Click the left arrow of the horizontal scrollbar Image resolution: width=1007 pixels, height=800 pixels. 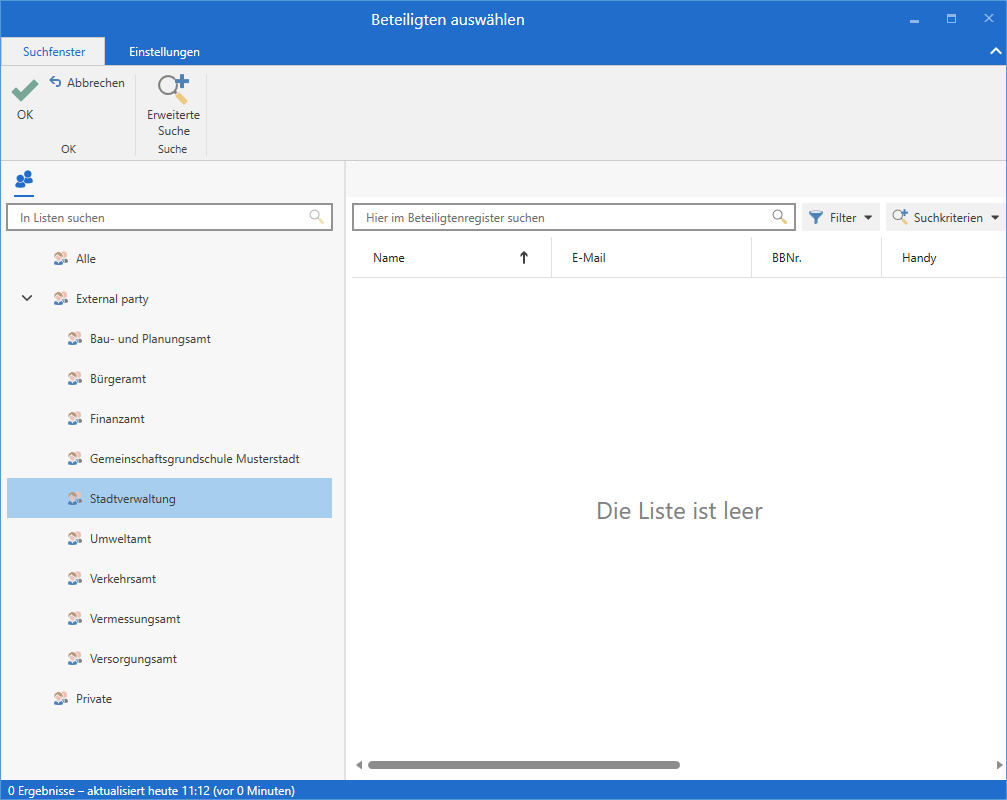(x=359, y=765)
